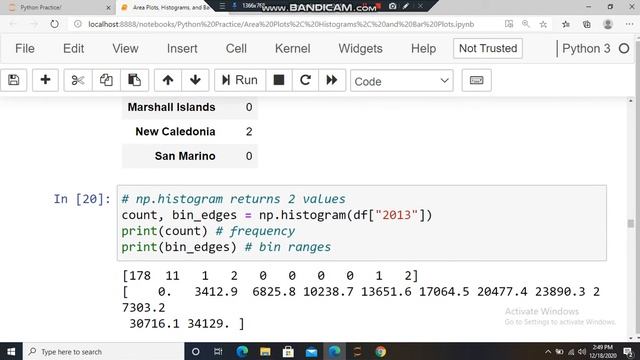
Task: Click inside code cell In [20]
Action: pyautogui.click(x=362, y=223)
